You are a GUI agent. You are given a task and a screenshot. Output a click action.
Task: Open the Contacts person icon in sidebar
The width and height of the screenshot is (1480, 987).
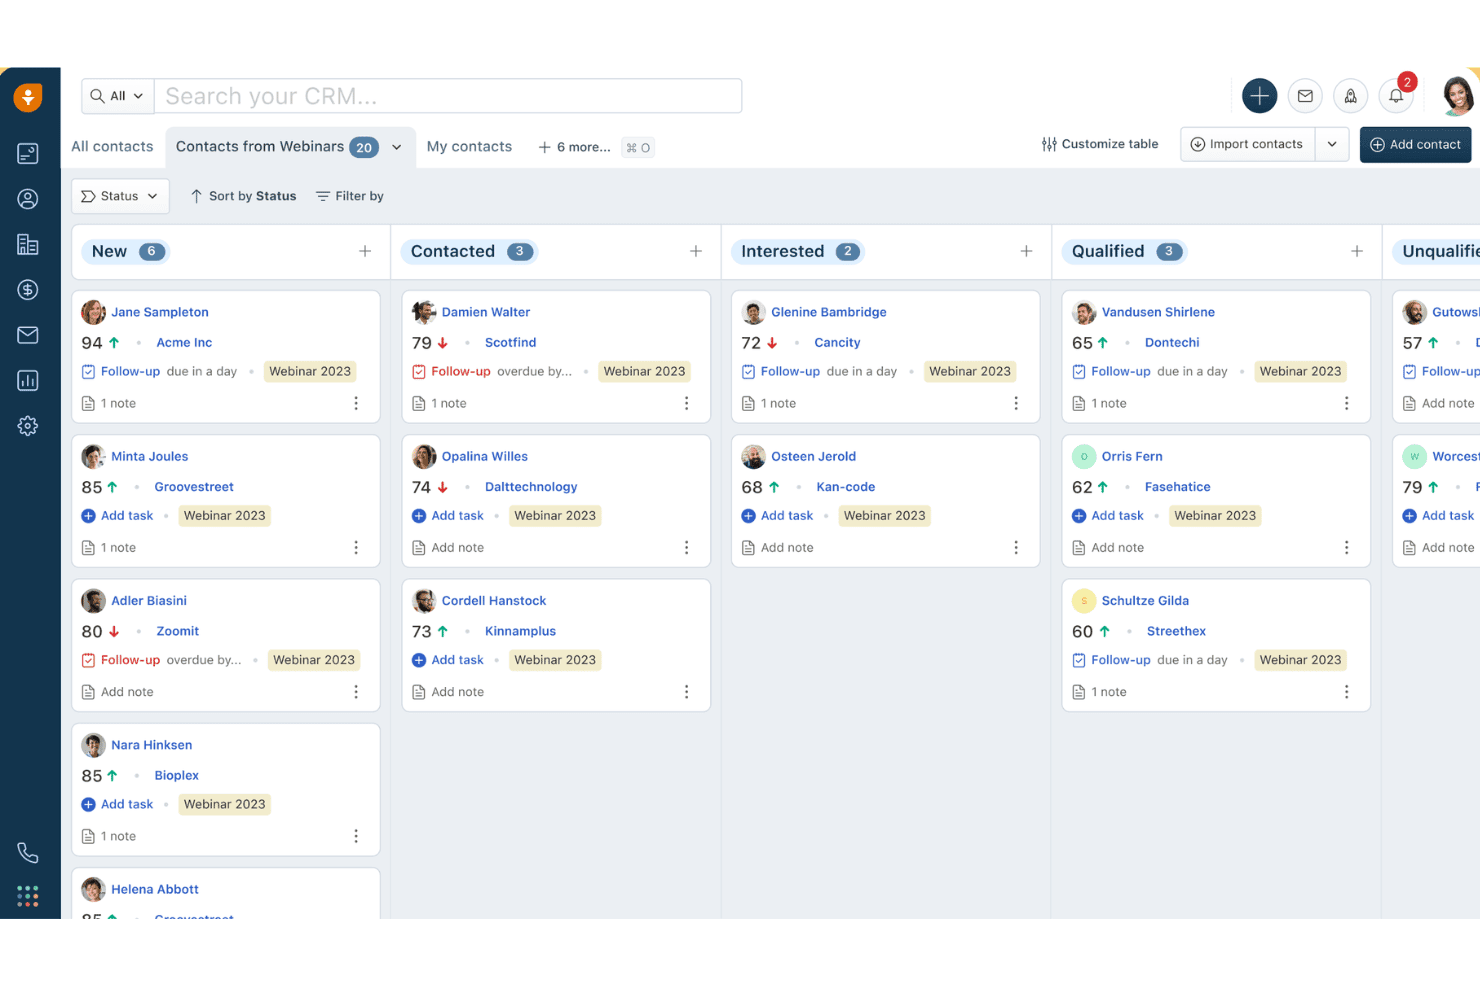(28, 199)
